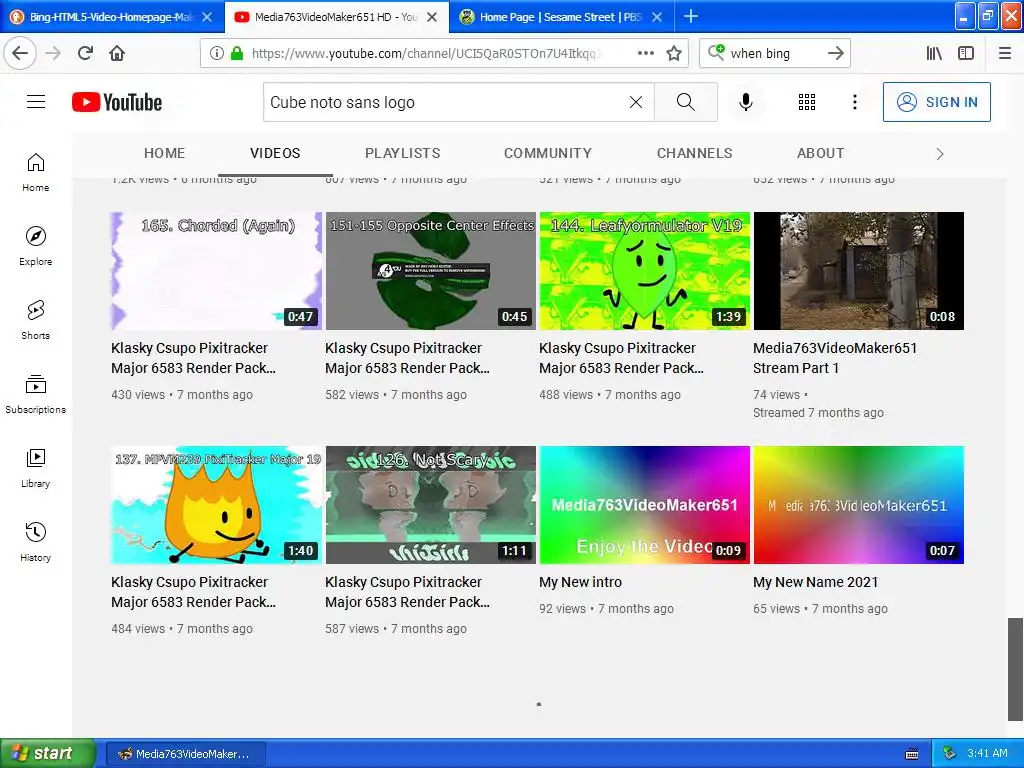
Task: Click Media763VideoMaker taskbar window button
Action: click(185, 754)
